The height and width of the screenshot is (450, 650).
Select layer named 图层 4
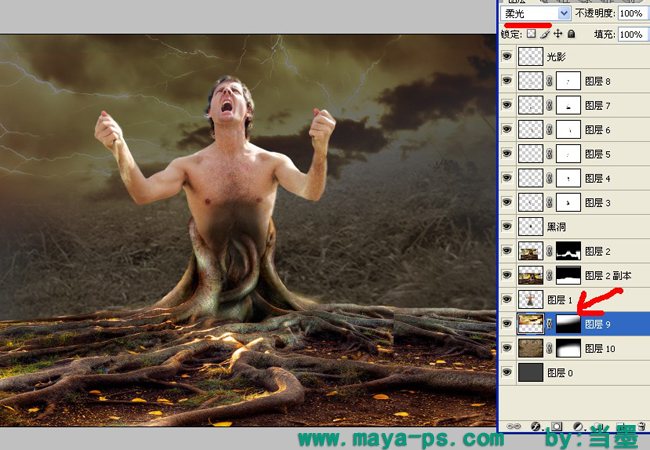coord(597,179)
